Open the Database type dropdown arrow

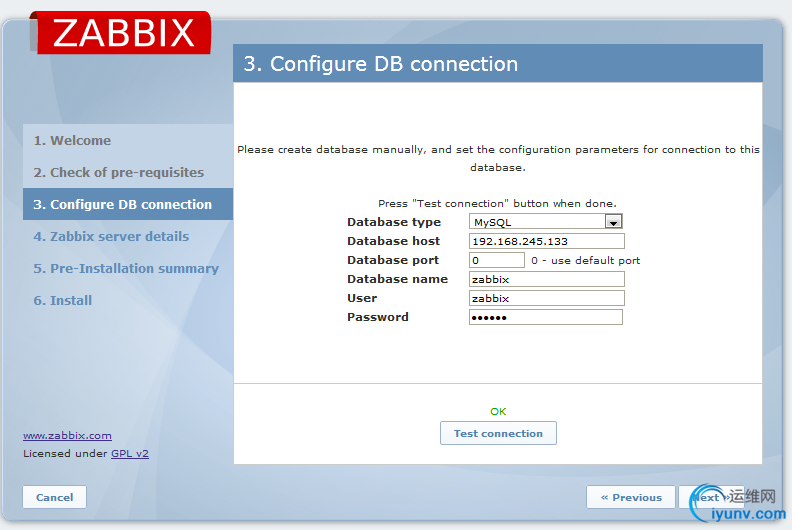coord(613,222)
